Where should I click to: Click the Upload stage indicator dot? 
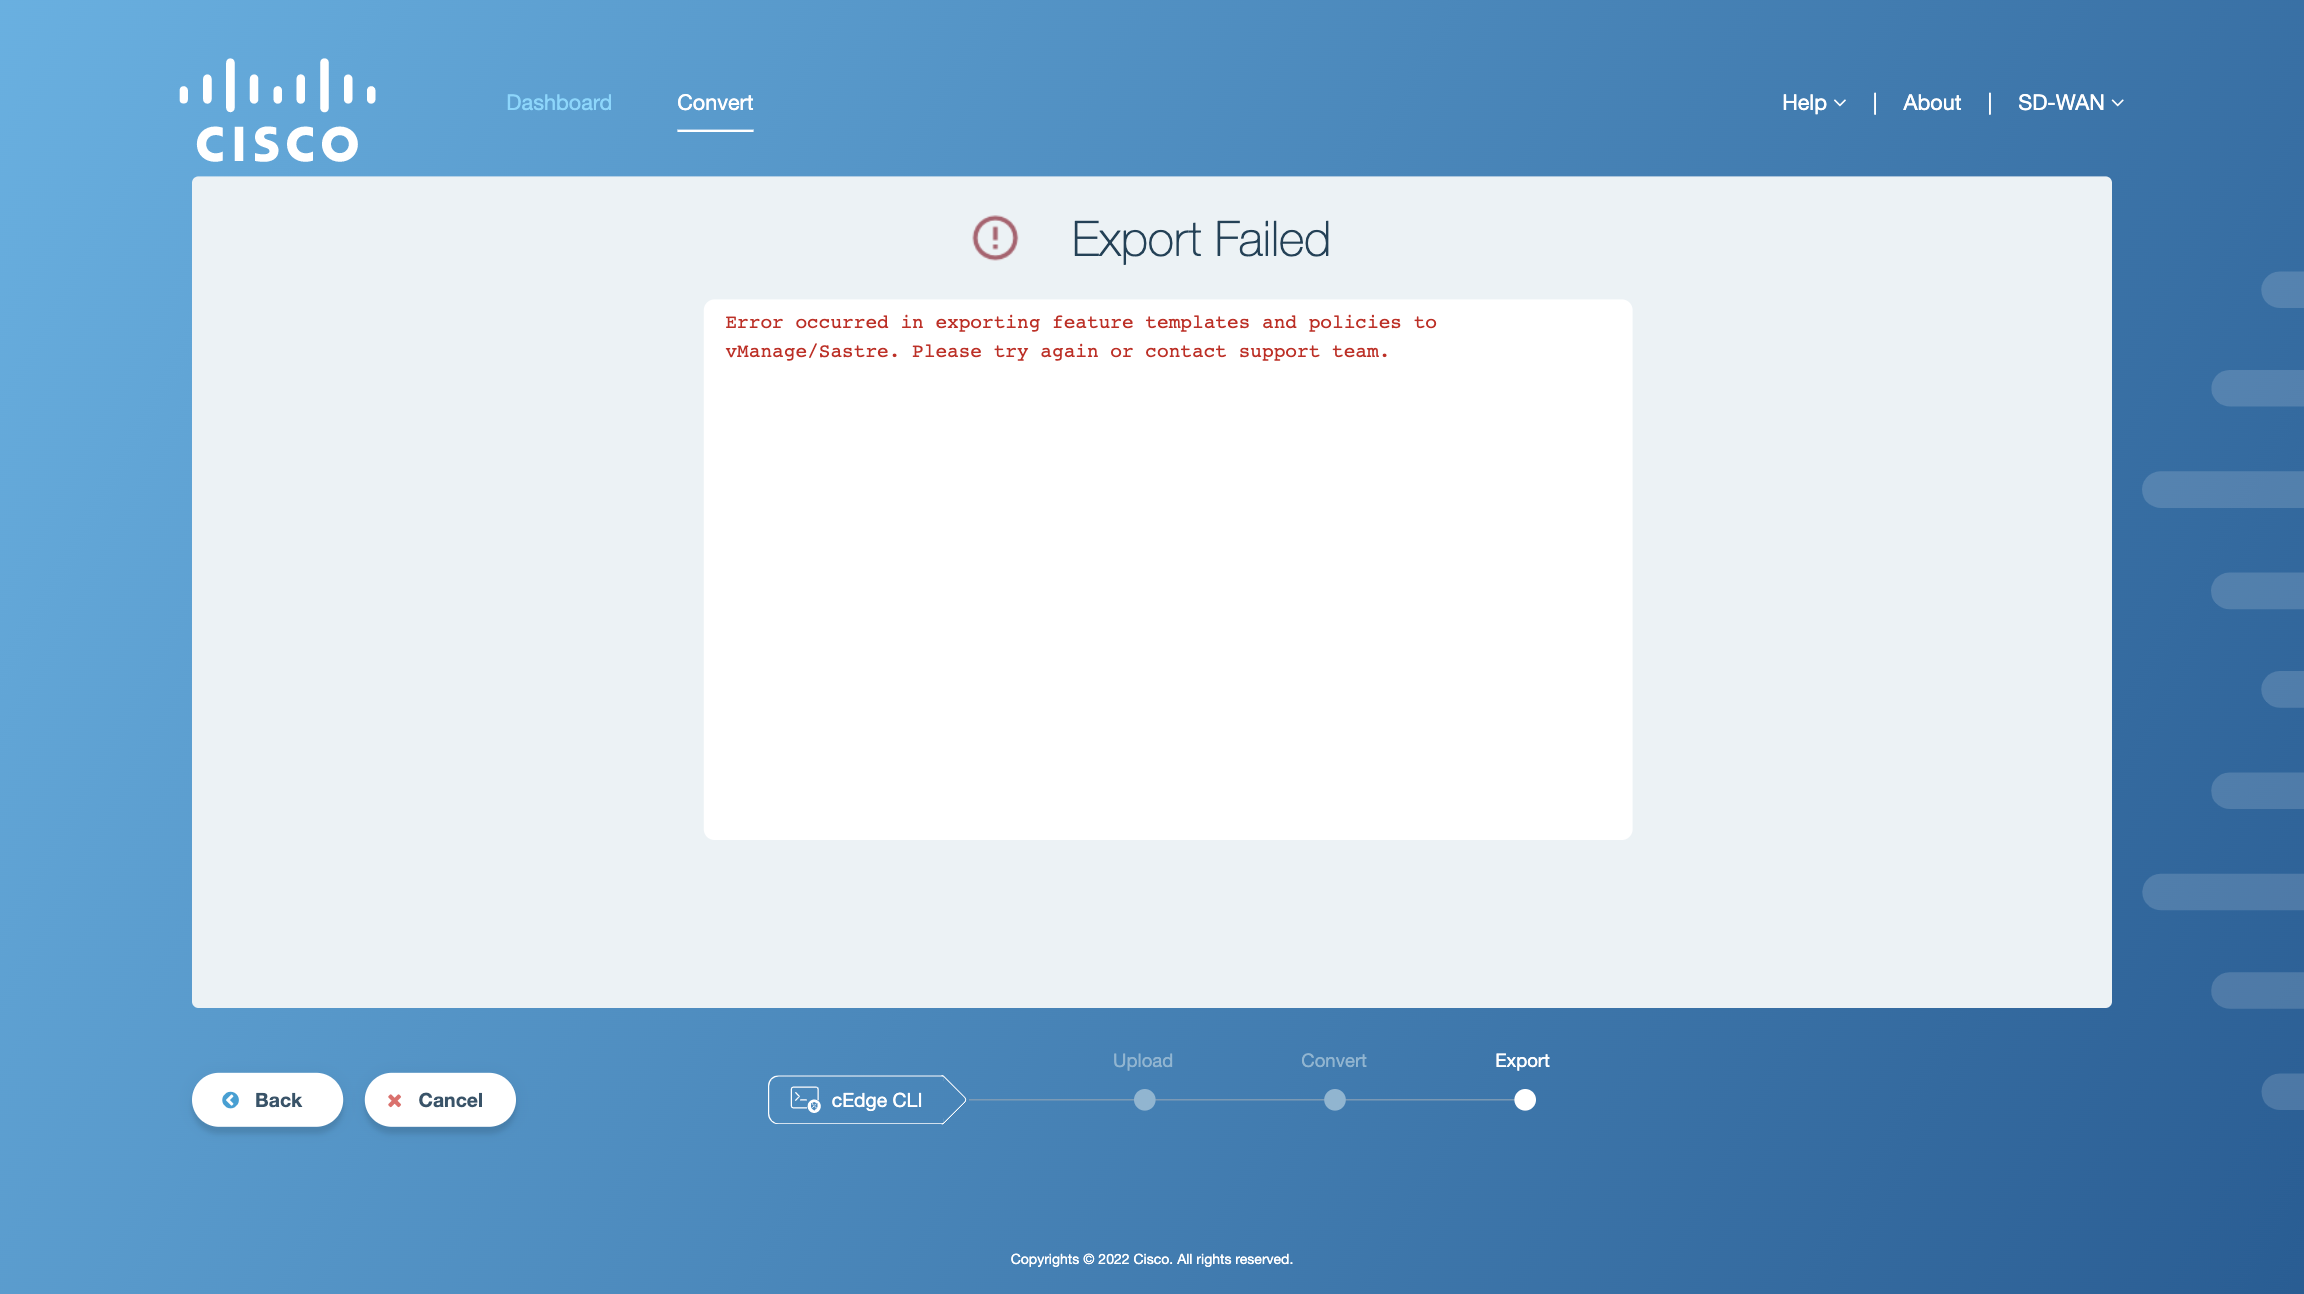[x=1143, y=1098]
